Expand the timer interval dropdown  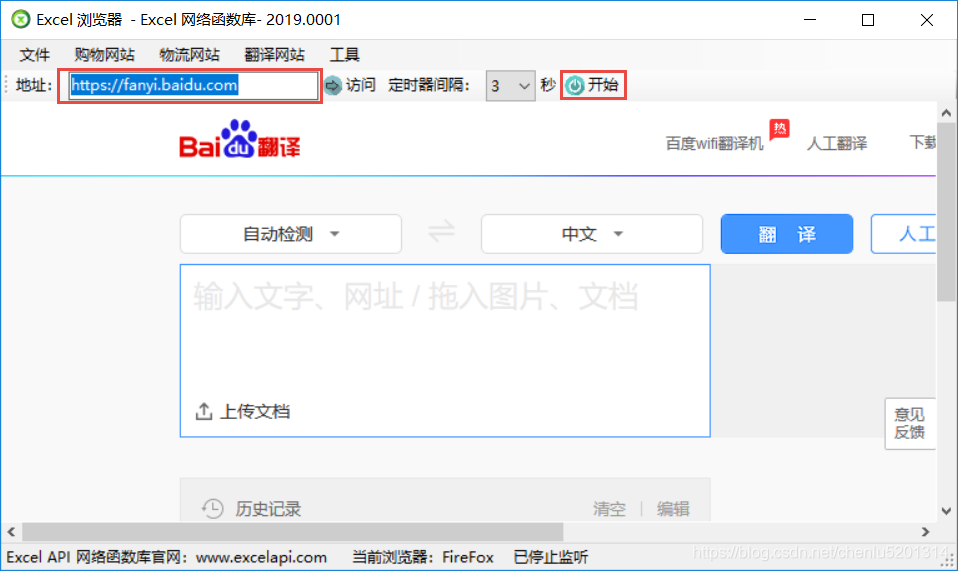click(524, 86)
